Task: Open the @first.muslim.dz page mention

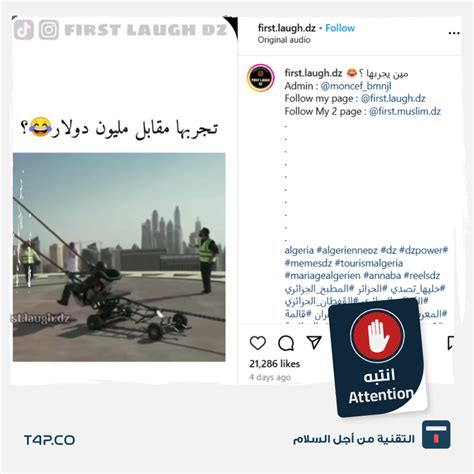Action: pyautogui.click(x=405, y=111)
